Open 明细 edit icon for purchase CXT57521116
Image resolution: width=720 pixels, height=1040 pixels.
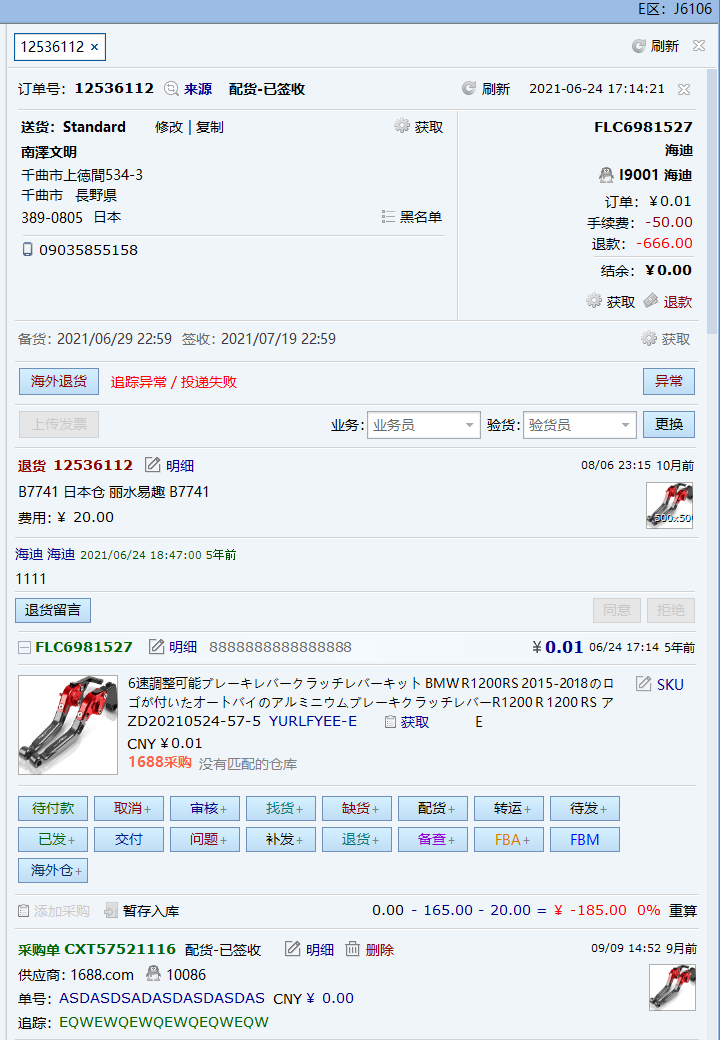(x=292, y=949)
